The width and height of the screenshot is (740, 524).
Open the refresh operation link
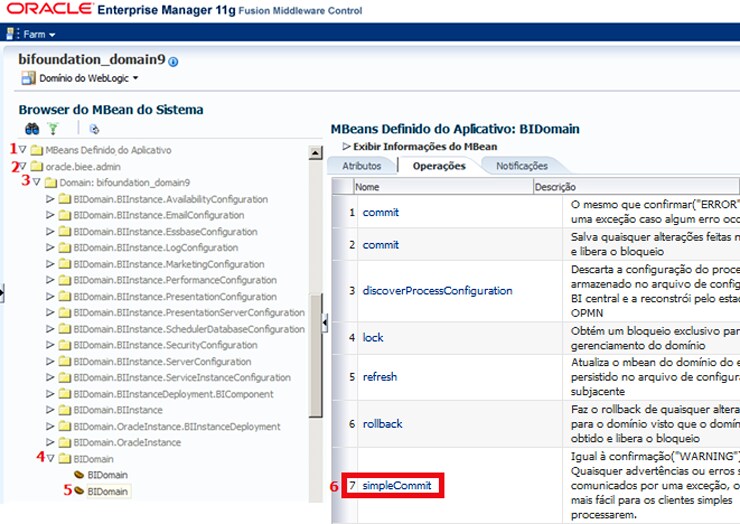[379, 377]
